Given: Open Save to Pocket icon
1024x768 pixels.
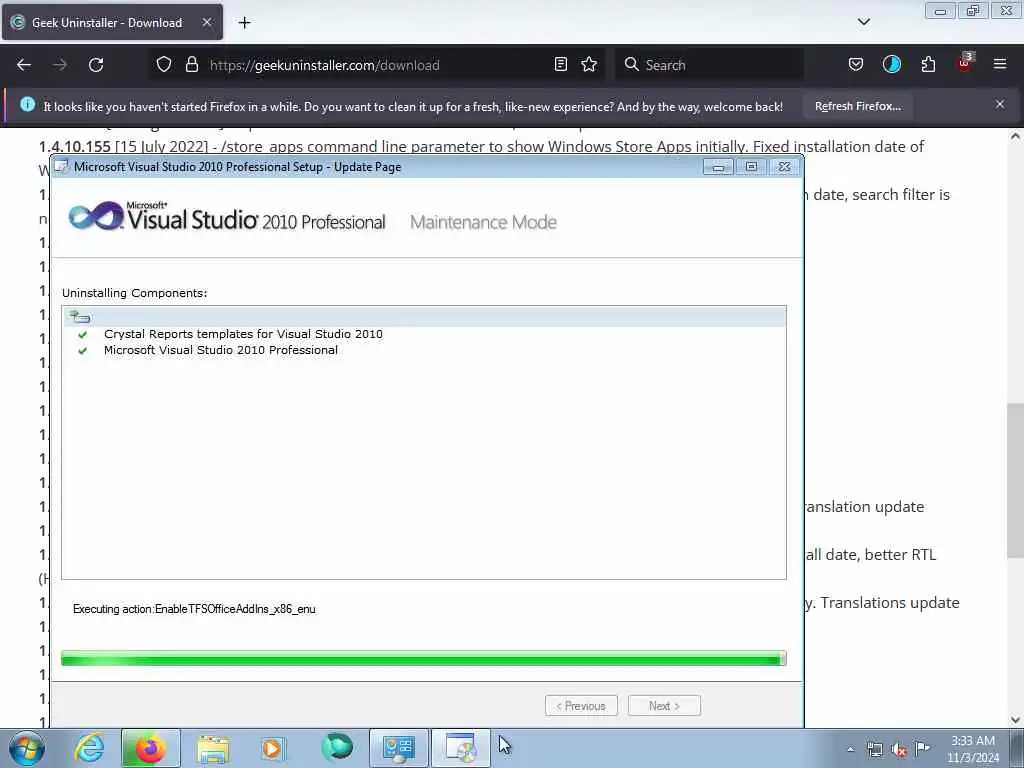Looking at the screenshot, I should (856, 65).
